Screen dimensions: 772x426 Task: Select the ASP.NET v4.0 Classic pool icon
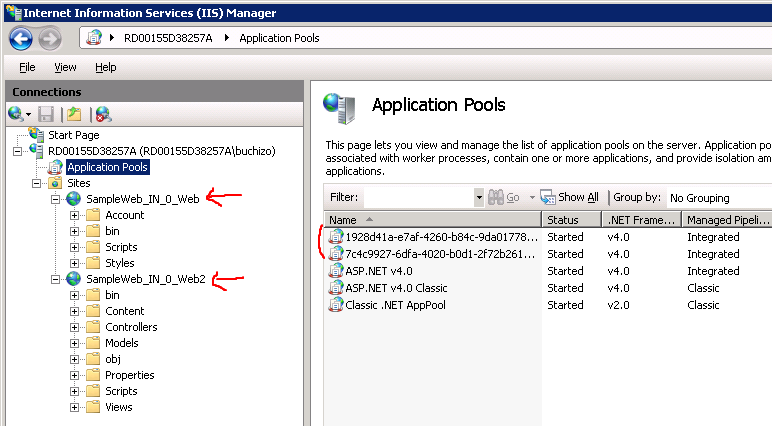(x=337, y=288)
